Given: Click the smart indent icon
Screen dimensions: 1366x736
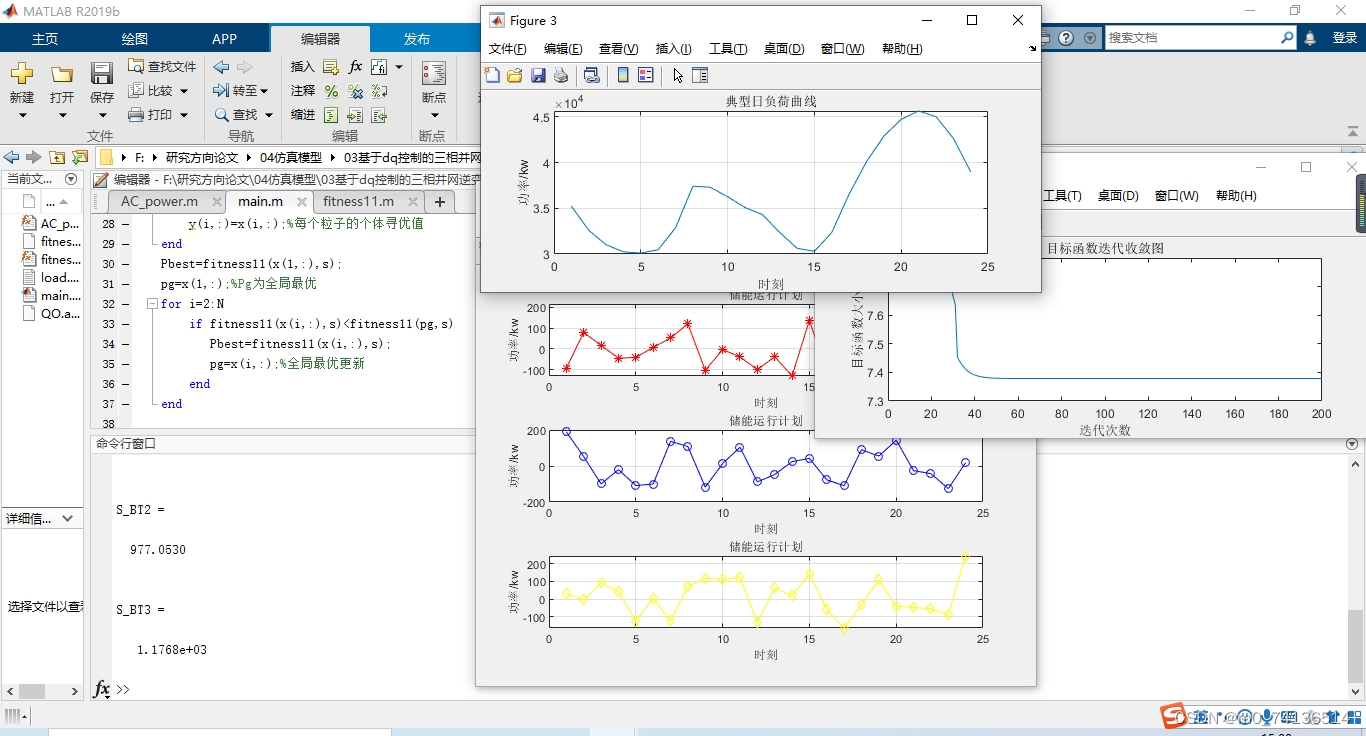Looking at the screenshot, I should (331, 115).
